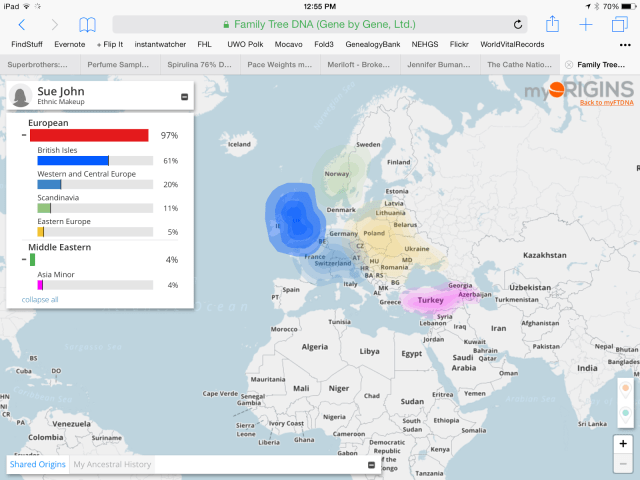Click the 'collapse all' link
The image size is (640, 480).
(40, 299)
